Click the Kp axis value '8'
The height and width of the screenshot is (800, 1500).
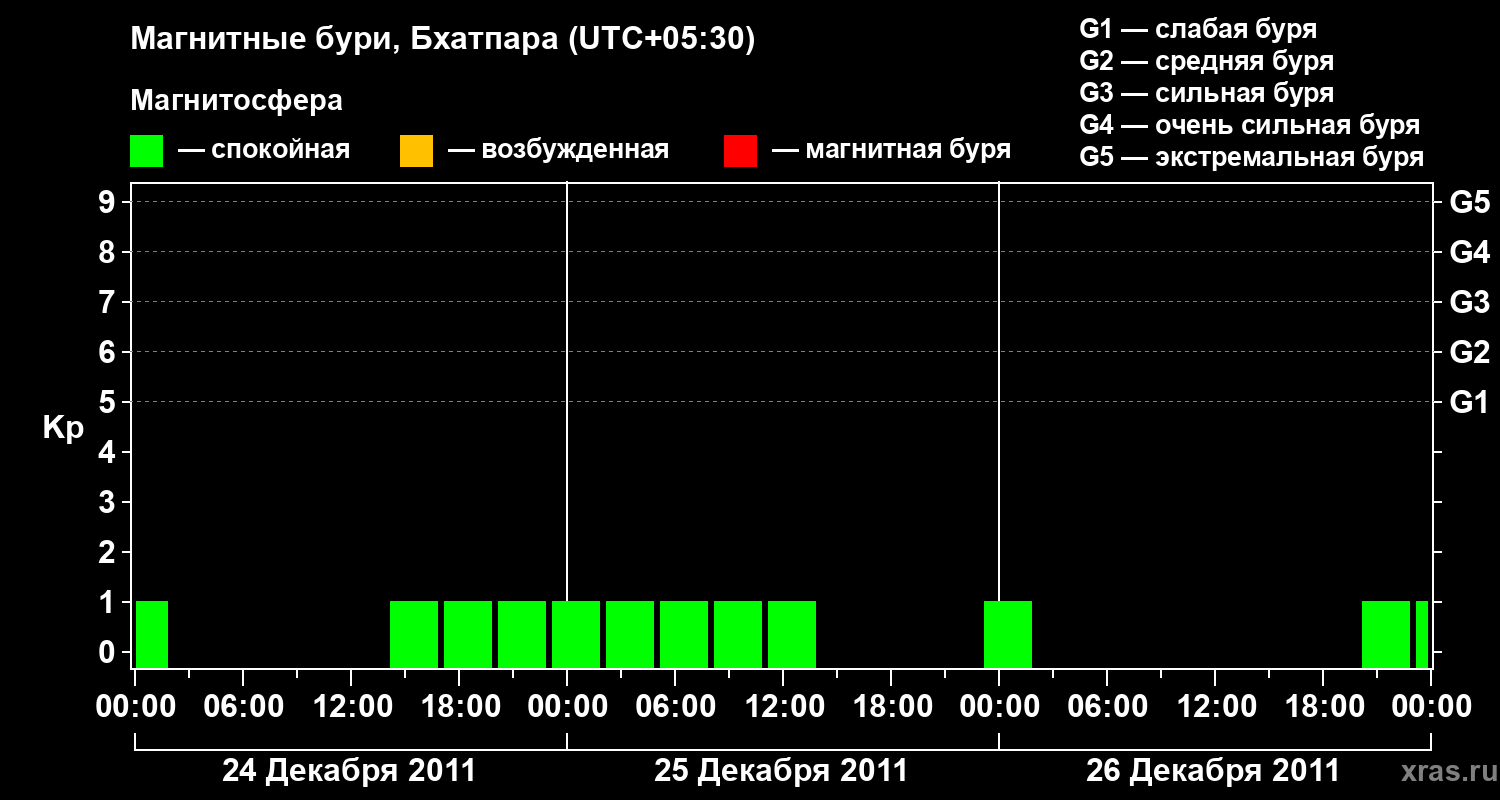[x=109, y=252]
